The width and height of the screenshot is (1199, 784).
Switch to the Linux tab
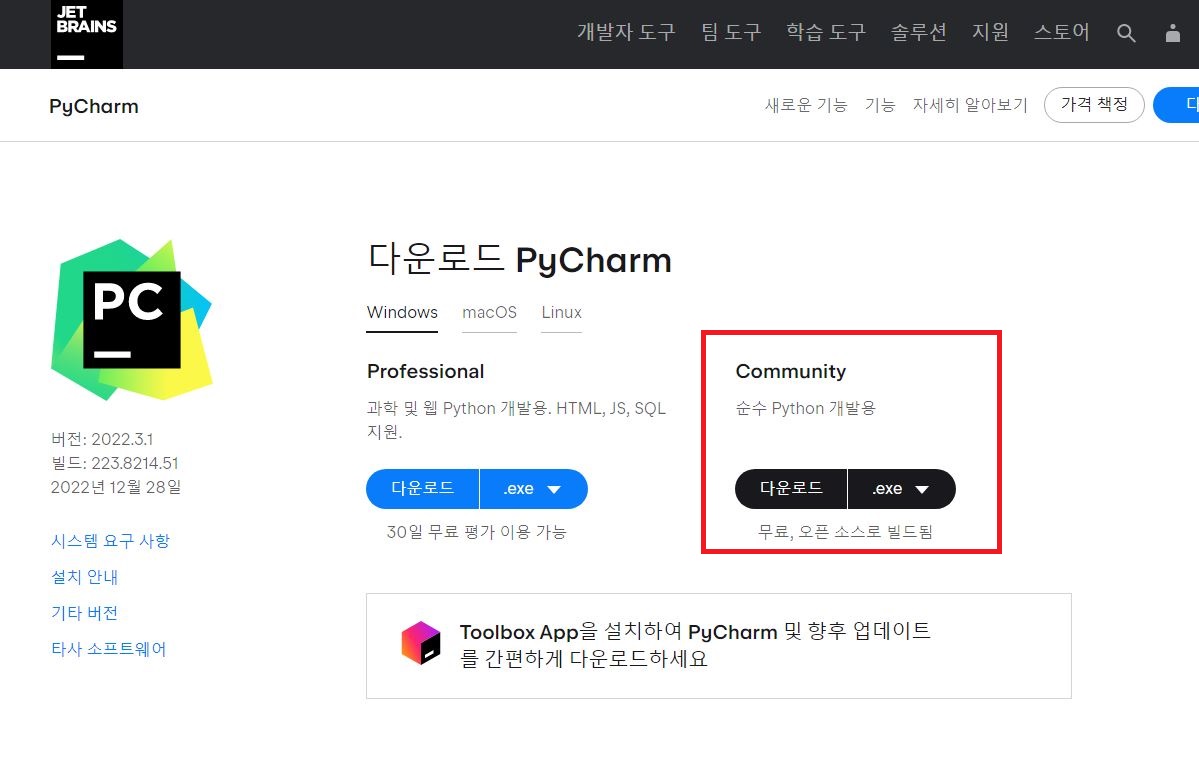tap(561, 313)
